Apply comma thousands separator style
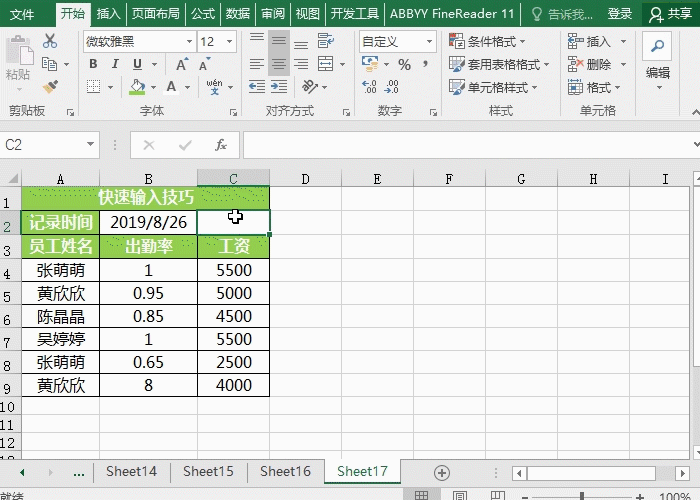The image size is (700, 500). pyautogui.click(x=425, y=65)
